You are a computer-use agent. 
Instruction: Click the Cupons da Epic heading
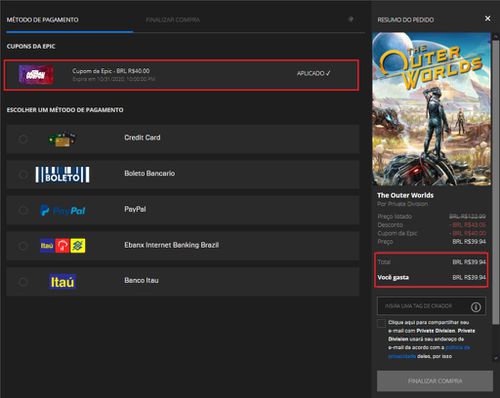click(31, 46)
